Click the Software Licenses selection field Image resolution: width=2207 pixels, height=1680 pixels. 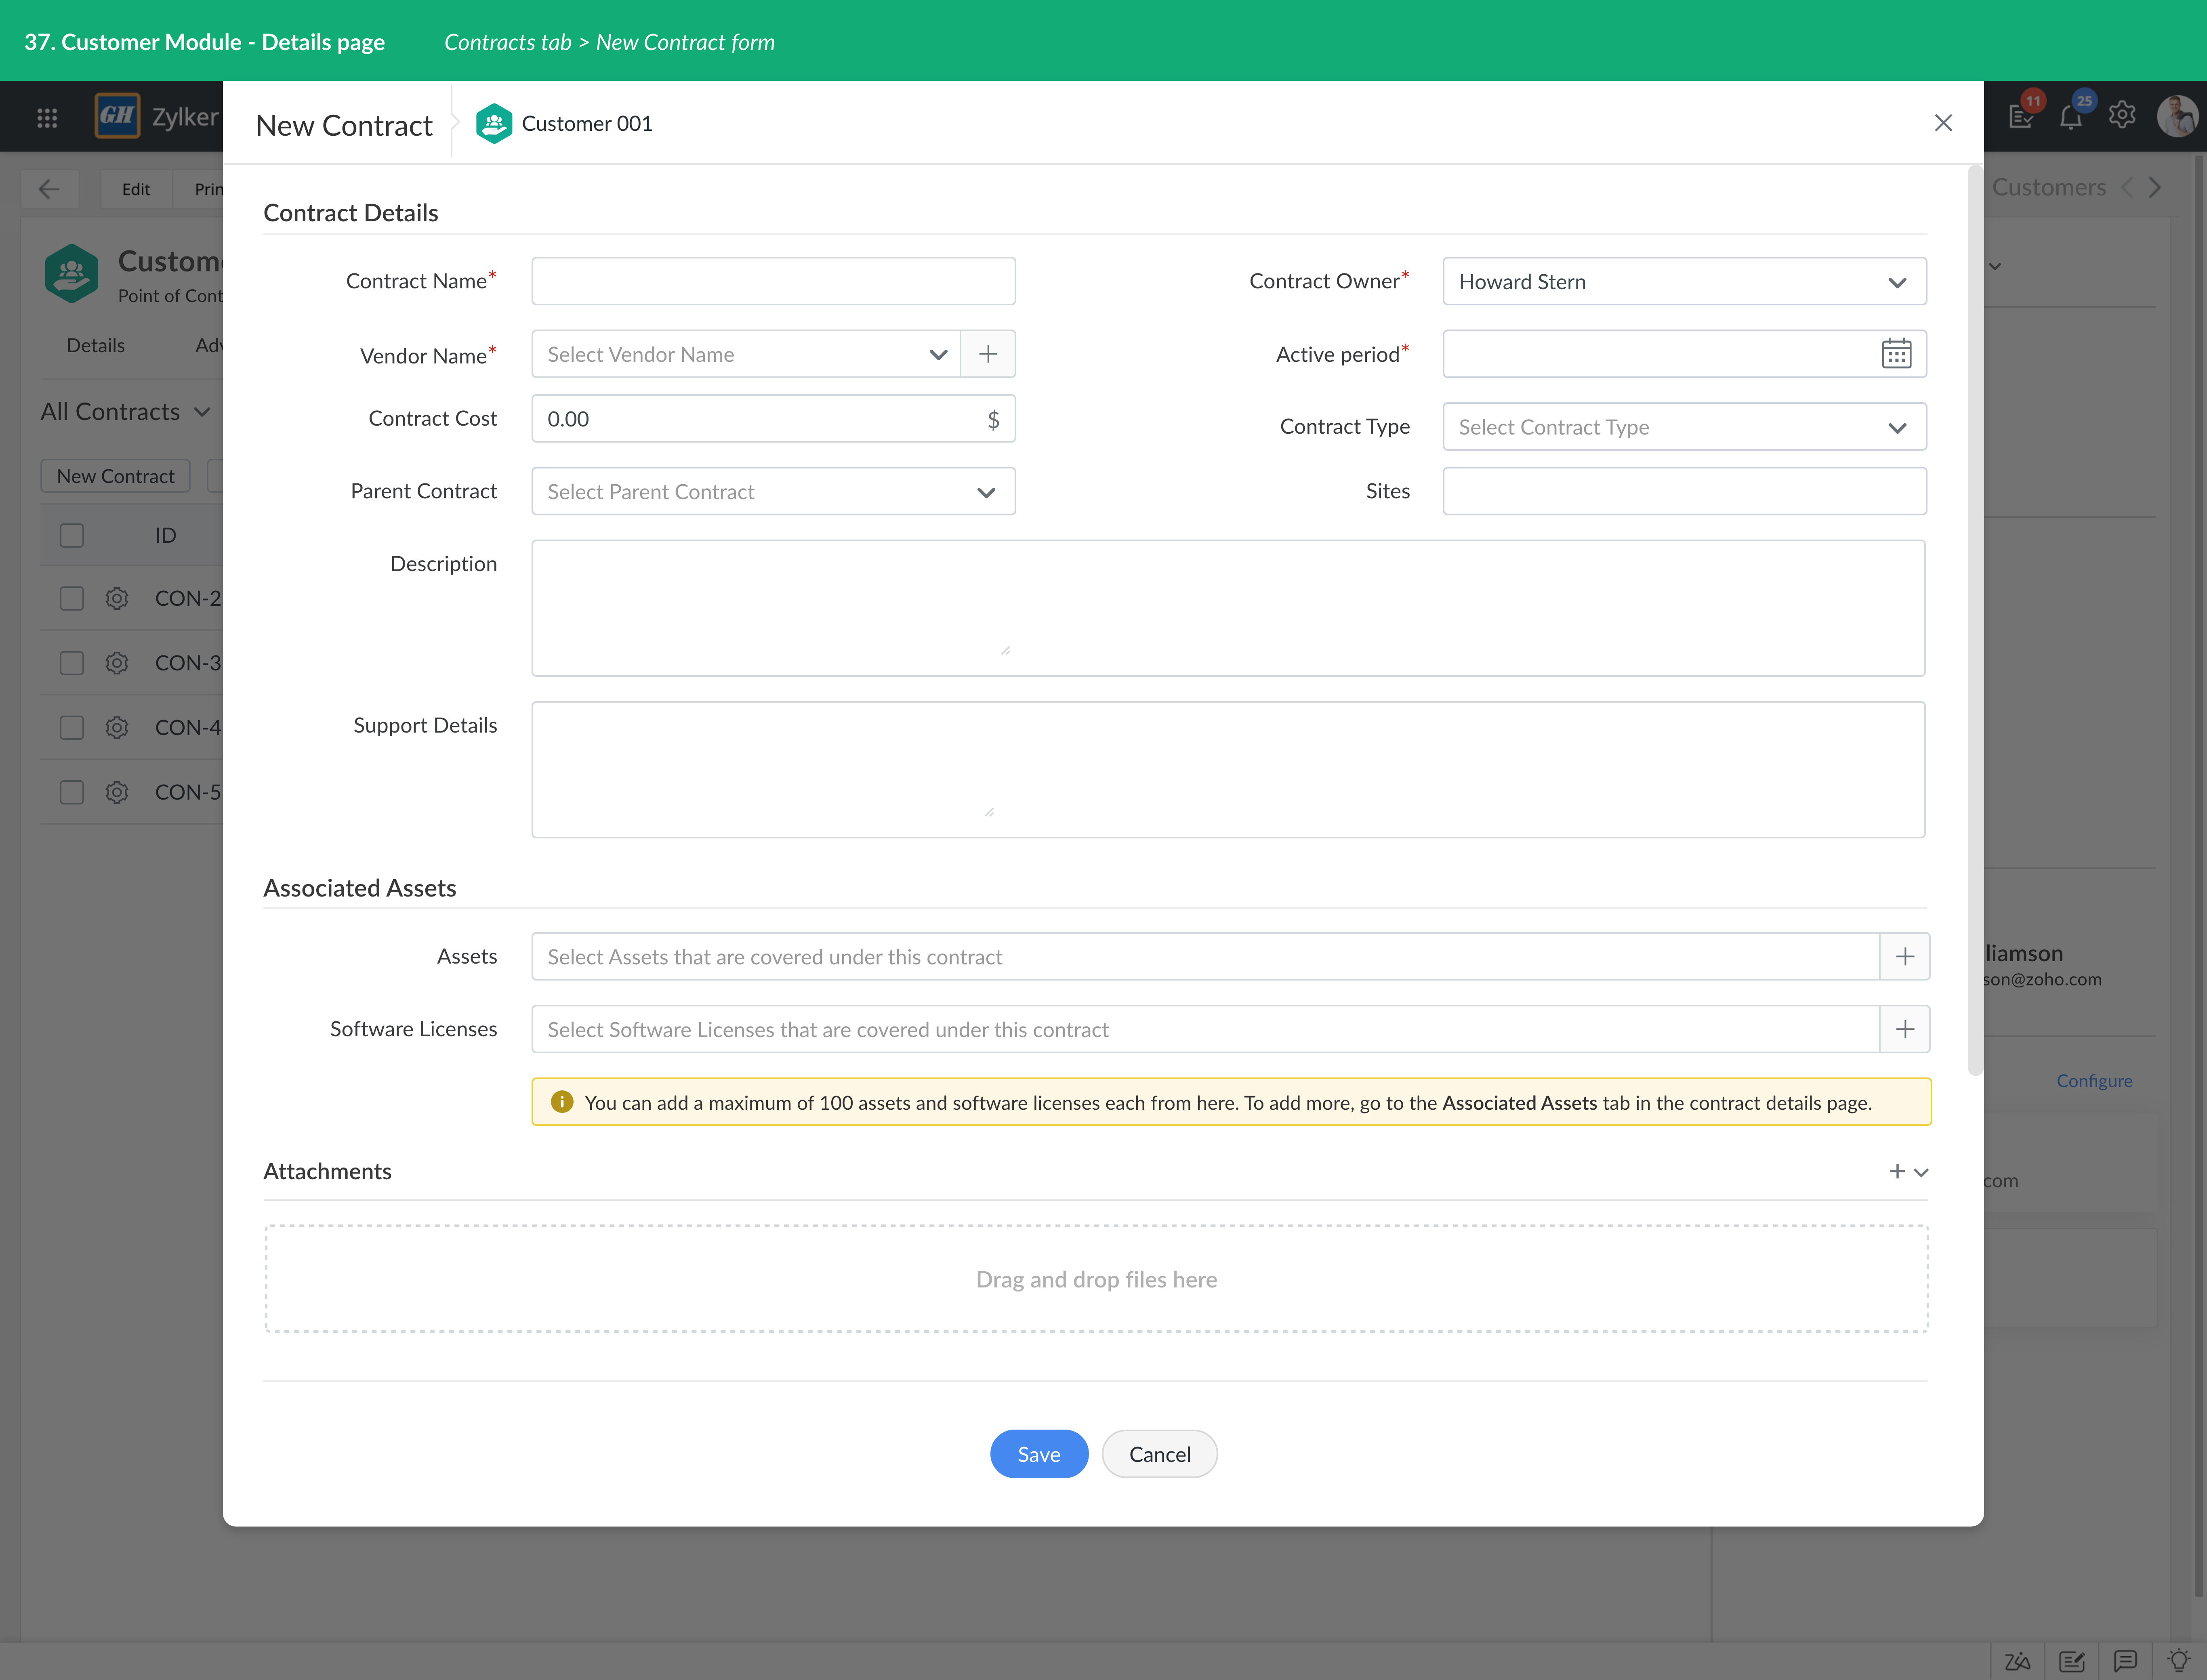click(x=1205, y=1029)
